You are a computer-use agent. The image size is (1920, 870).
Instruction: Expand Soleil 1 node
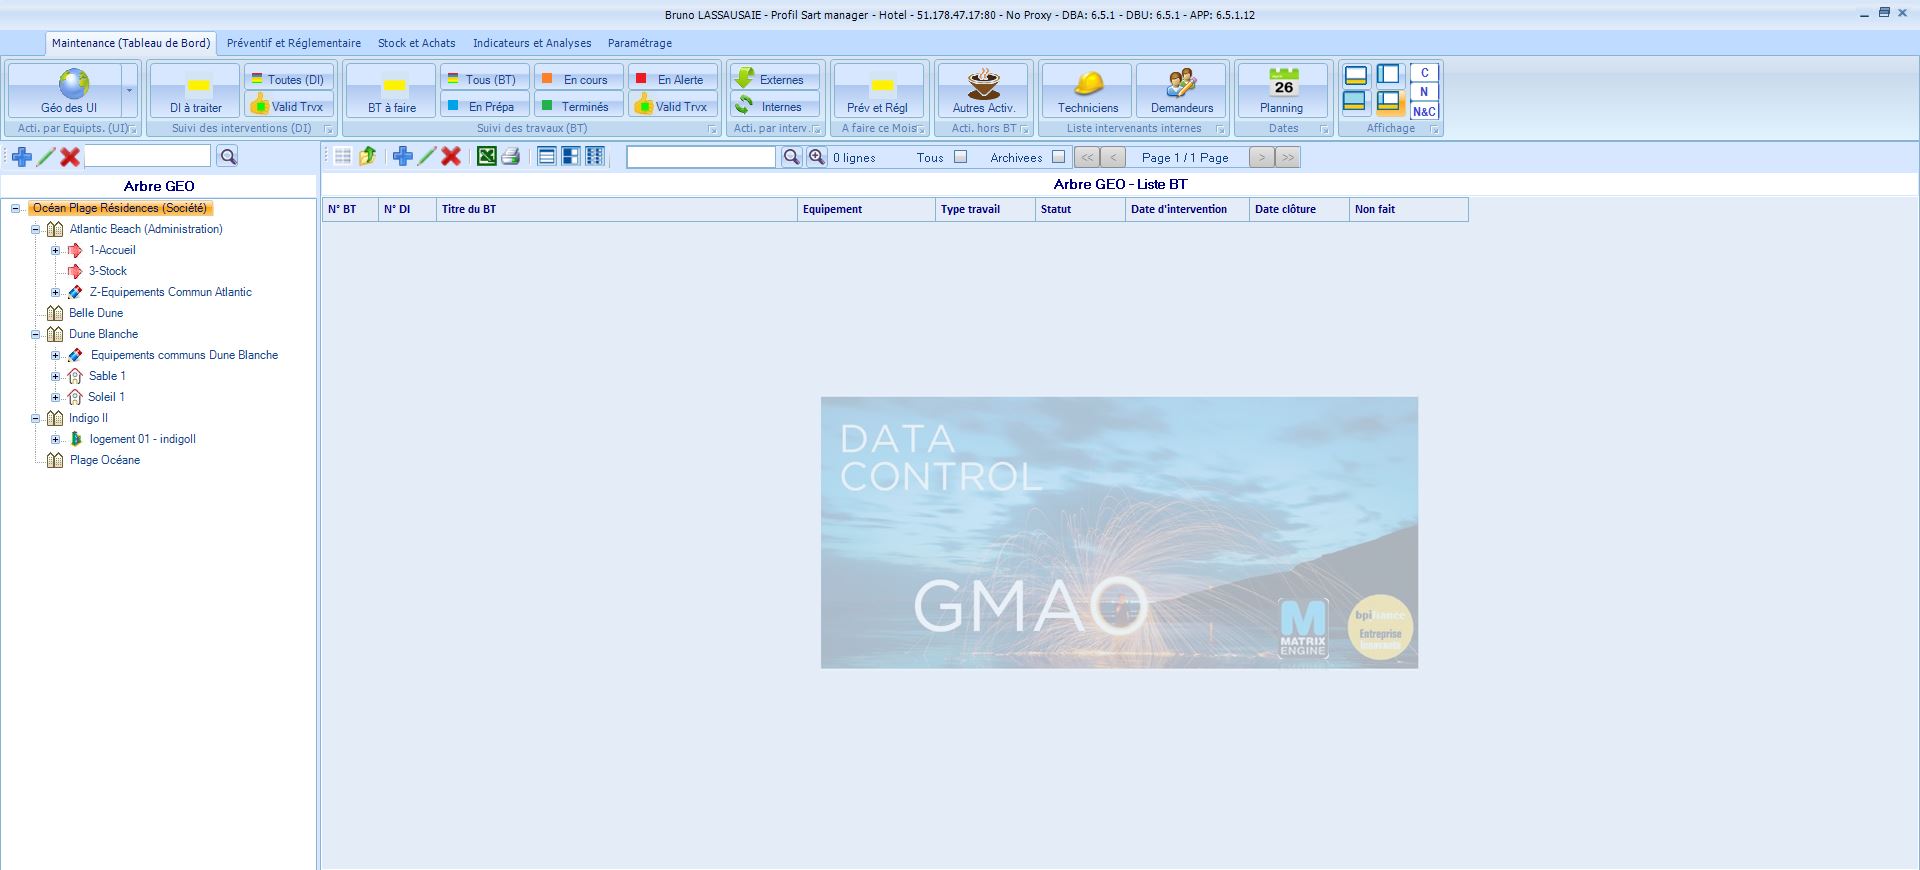coord(56,397)
